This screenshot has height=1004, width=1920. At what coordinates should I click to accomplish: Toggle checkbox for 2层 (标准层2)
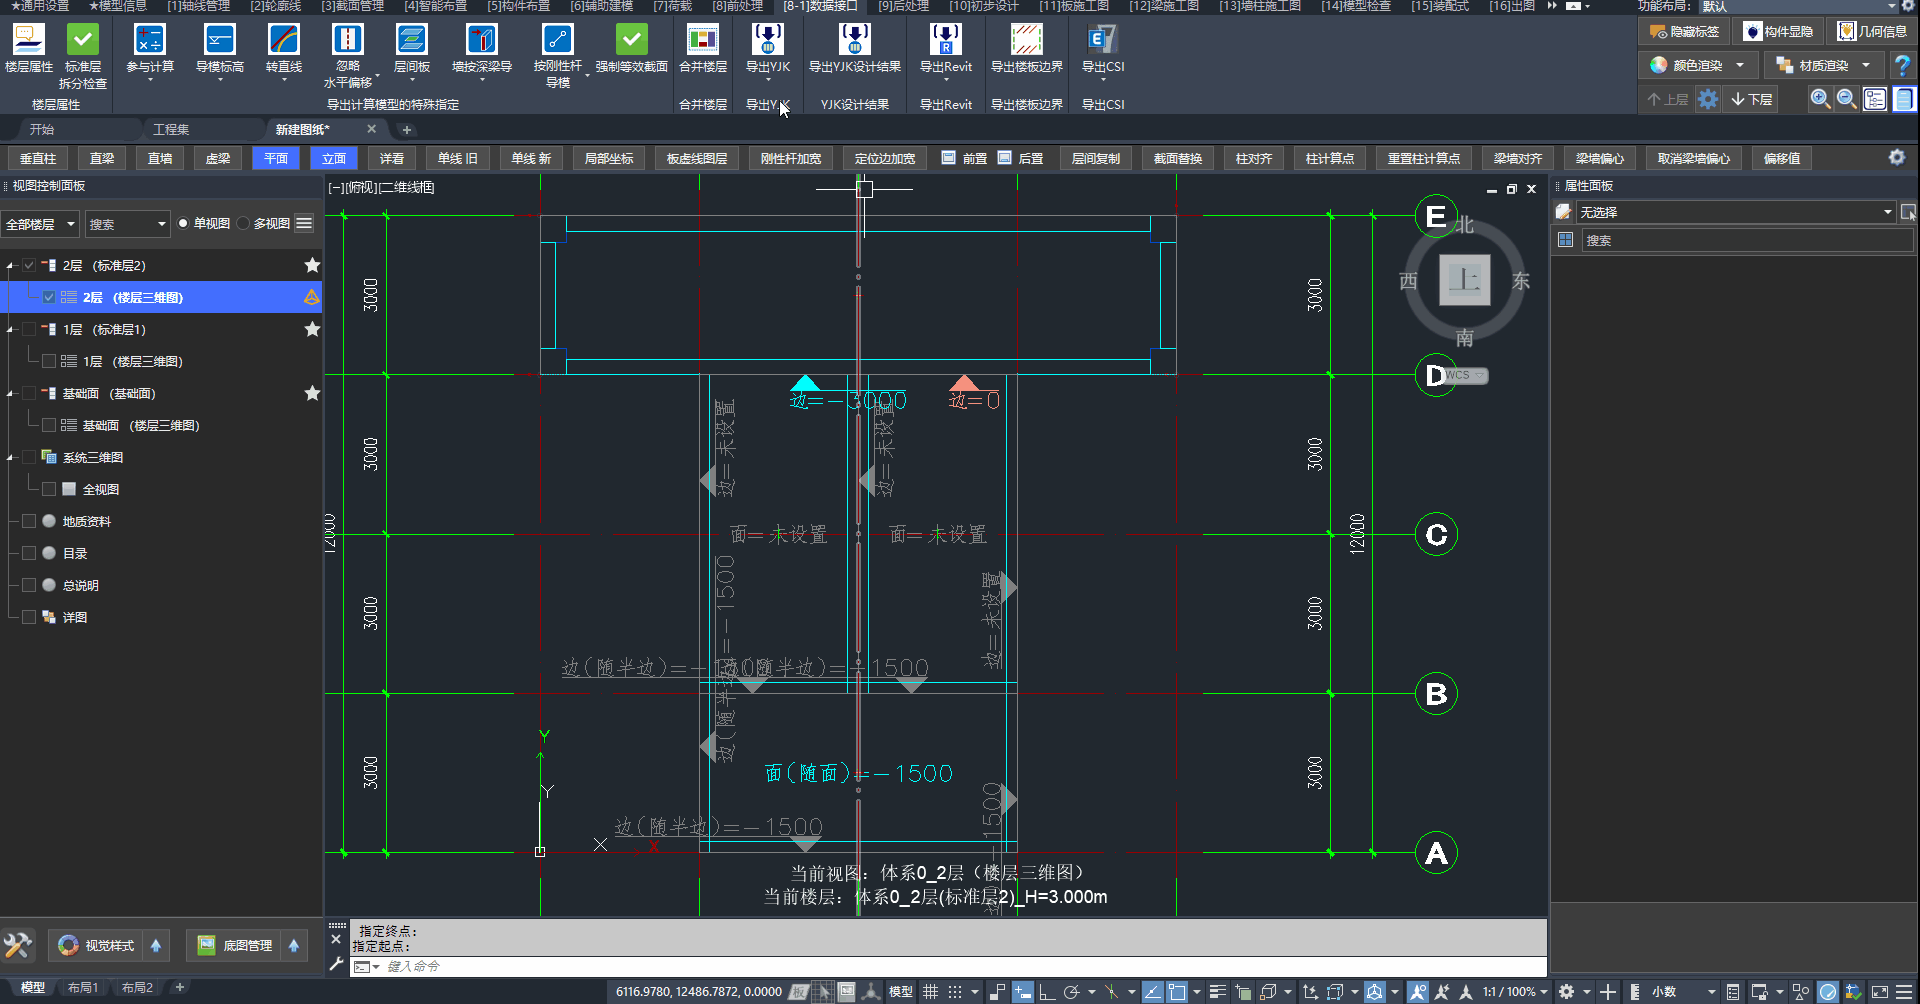click(x=29, y=265)
